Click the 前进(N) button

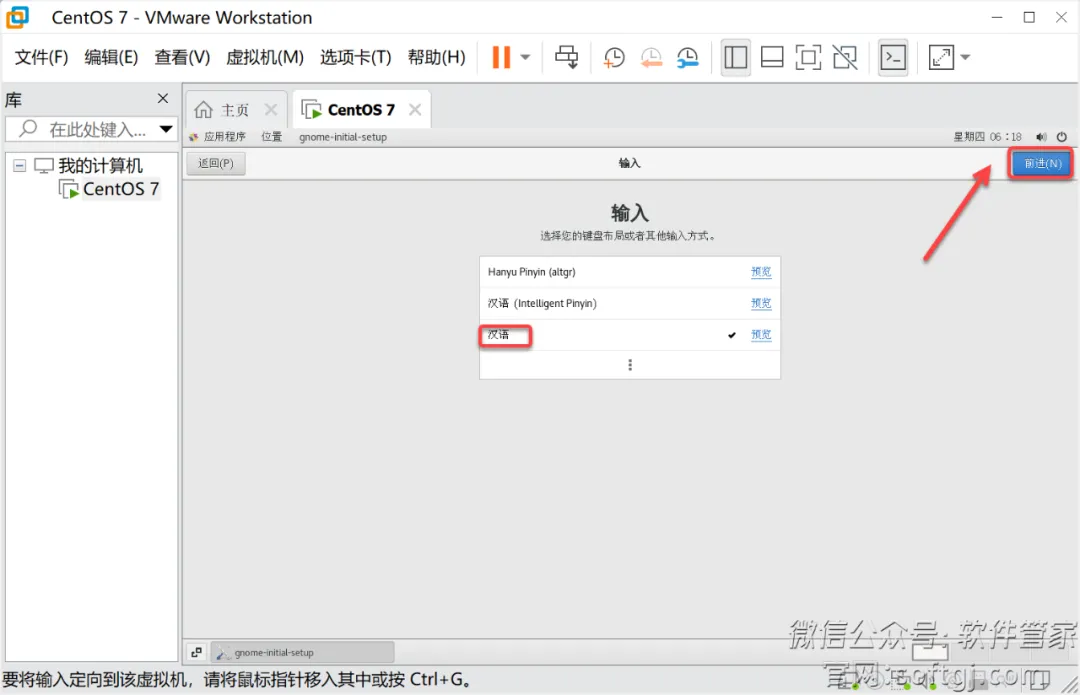point(1042,163)
